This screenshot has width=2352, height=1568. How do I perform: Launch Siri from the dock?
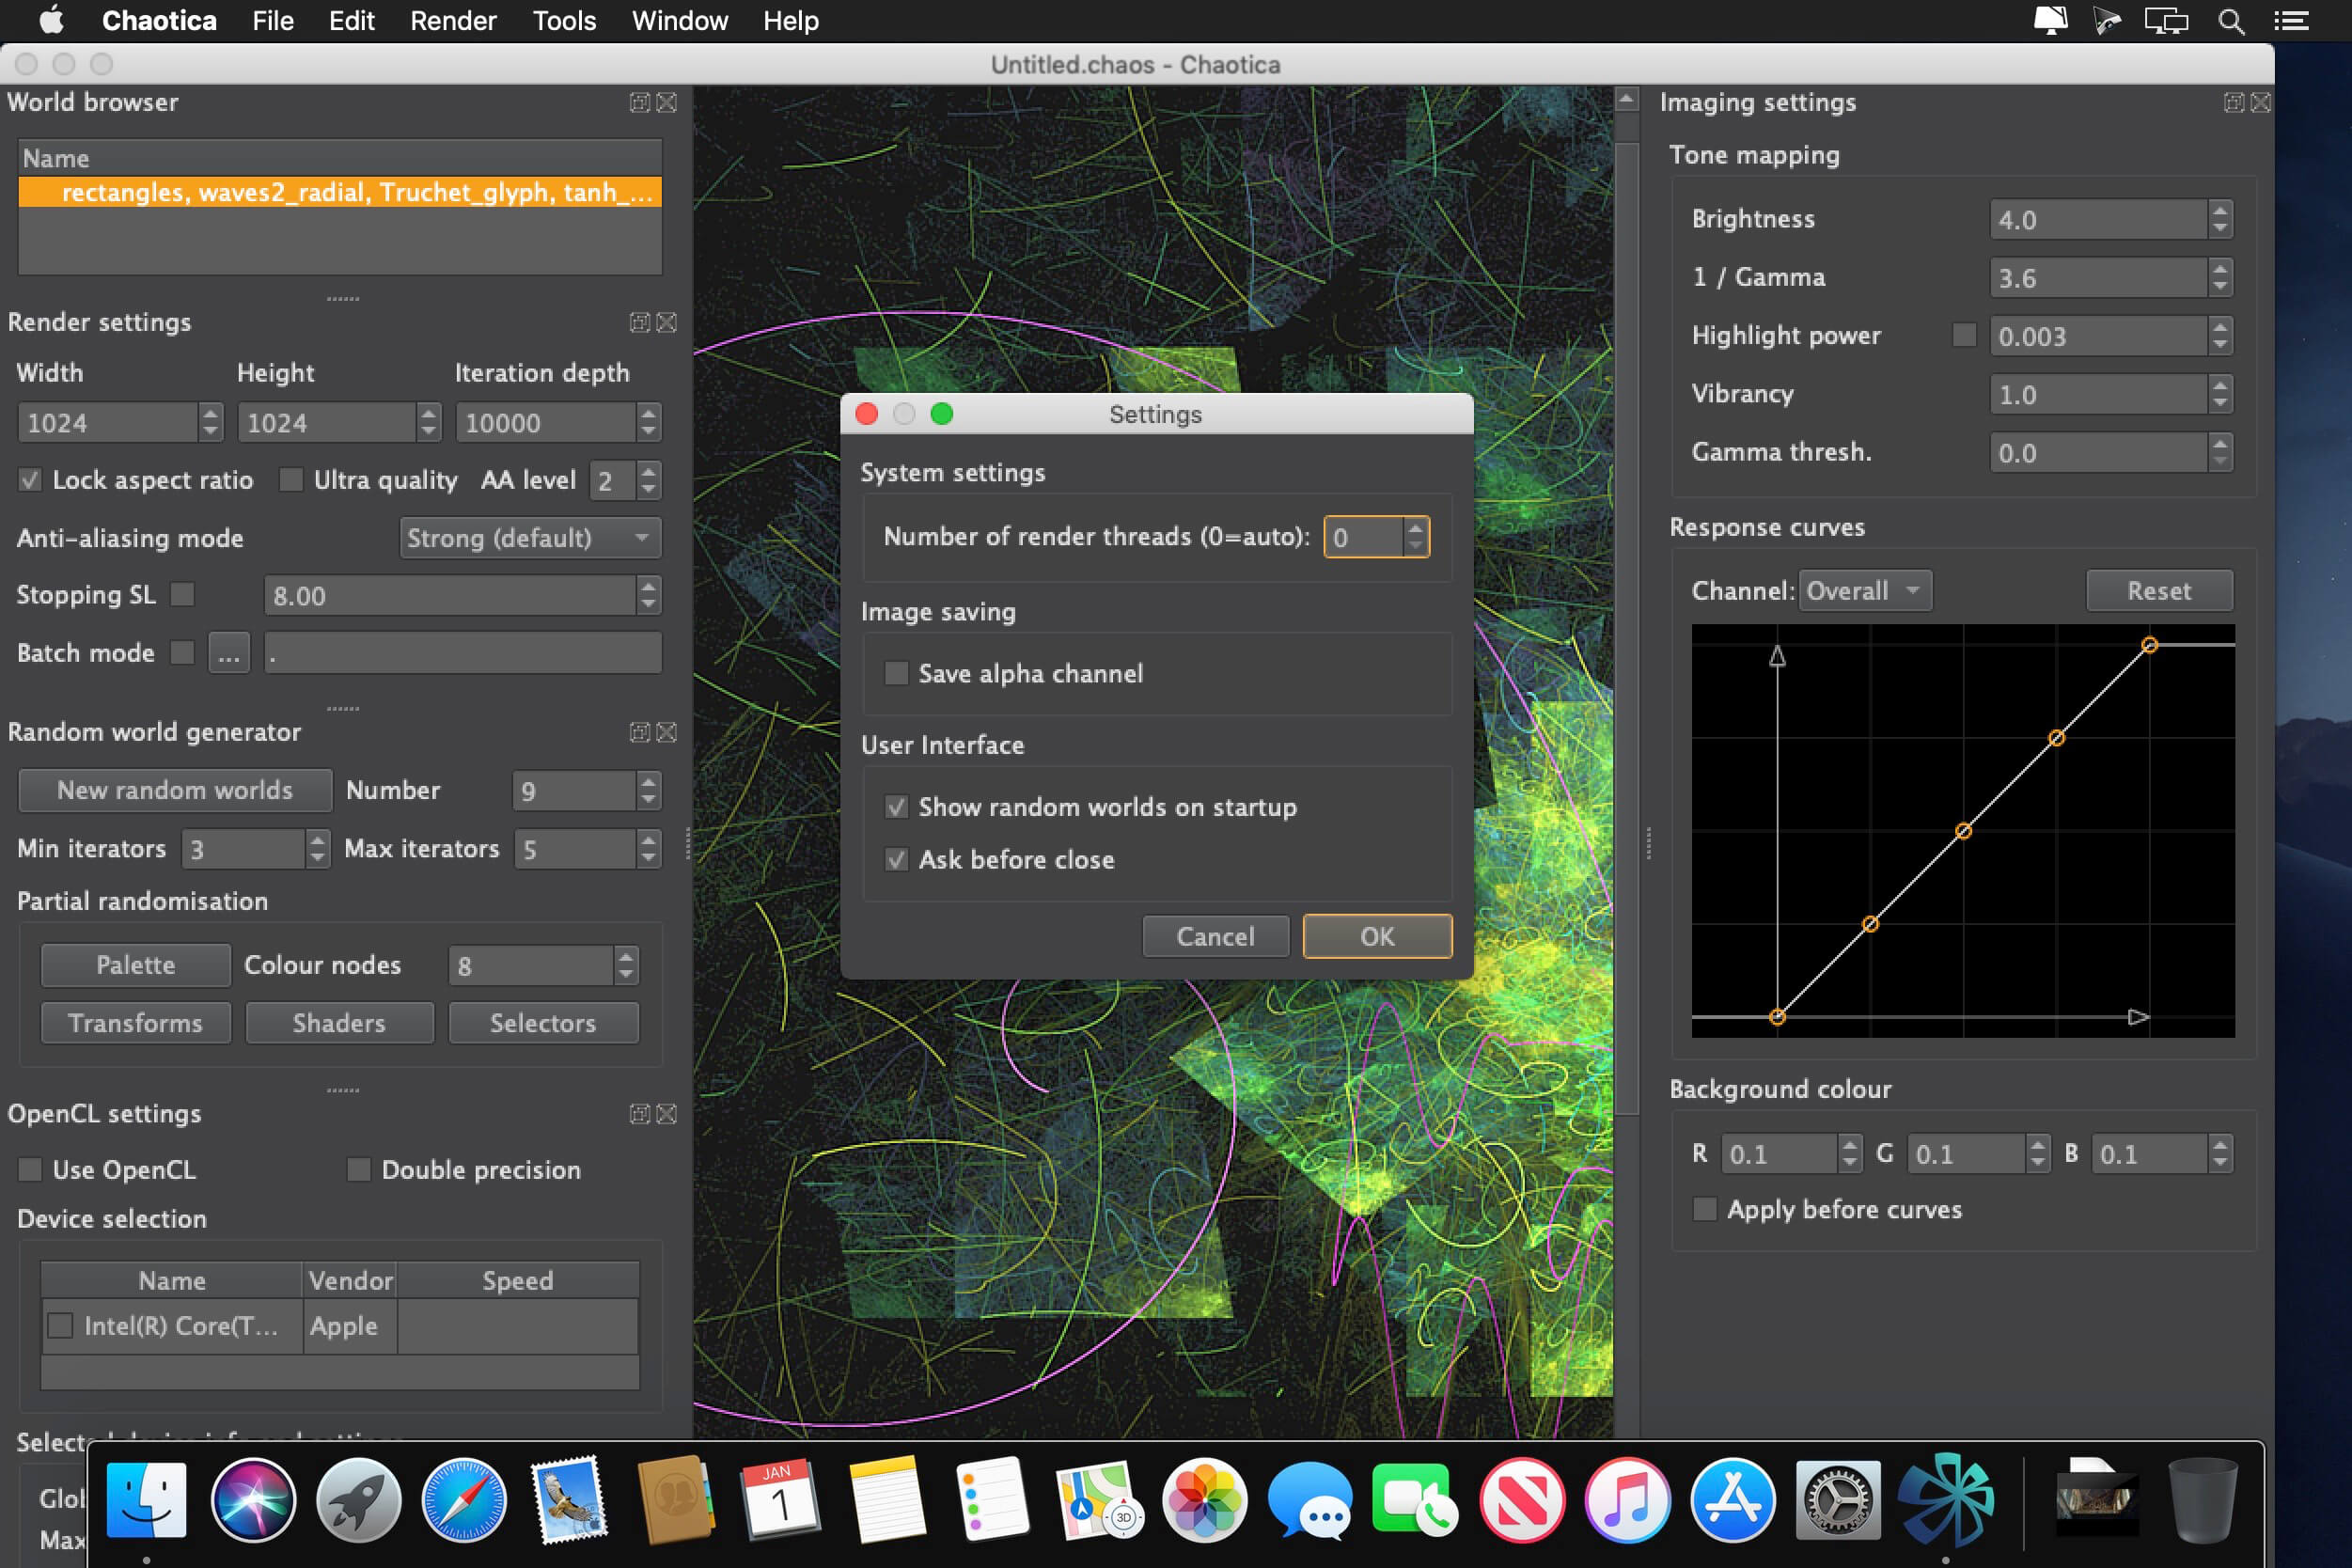click(253, 1500)
